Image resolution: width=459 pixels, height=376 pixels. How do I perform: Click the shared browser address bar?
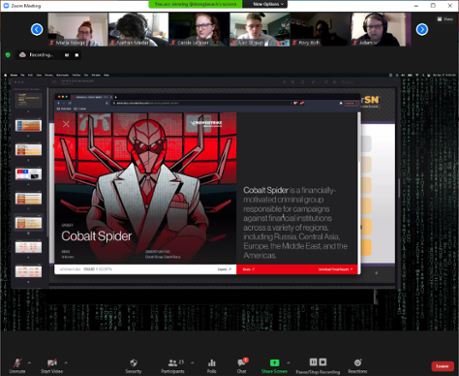202,103
